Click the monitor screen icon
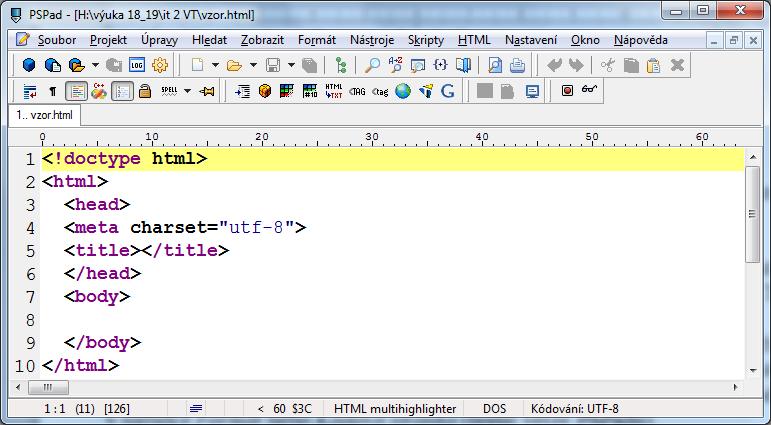The height and width of the screenshot is (425, 771). [x=532, y=91]
